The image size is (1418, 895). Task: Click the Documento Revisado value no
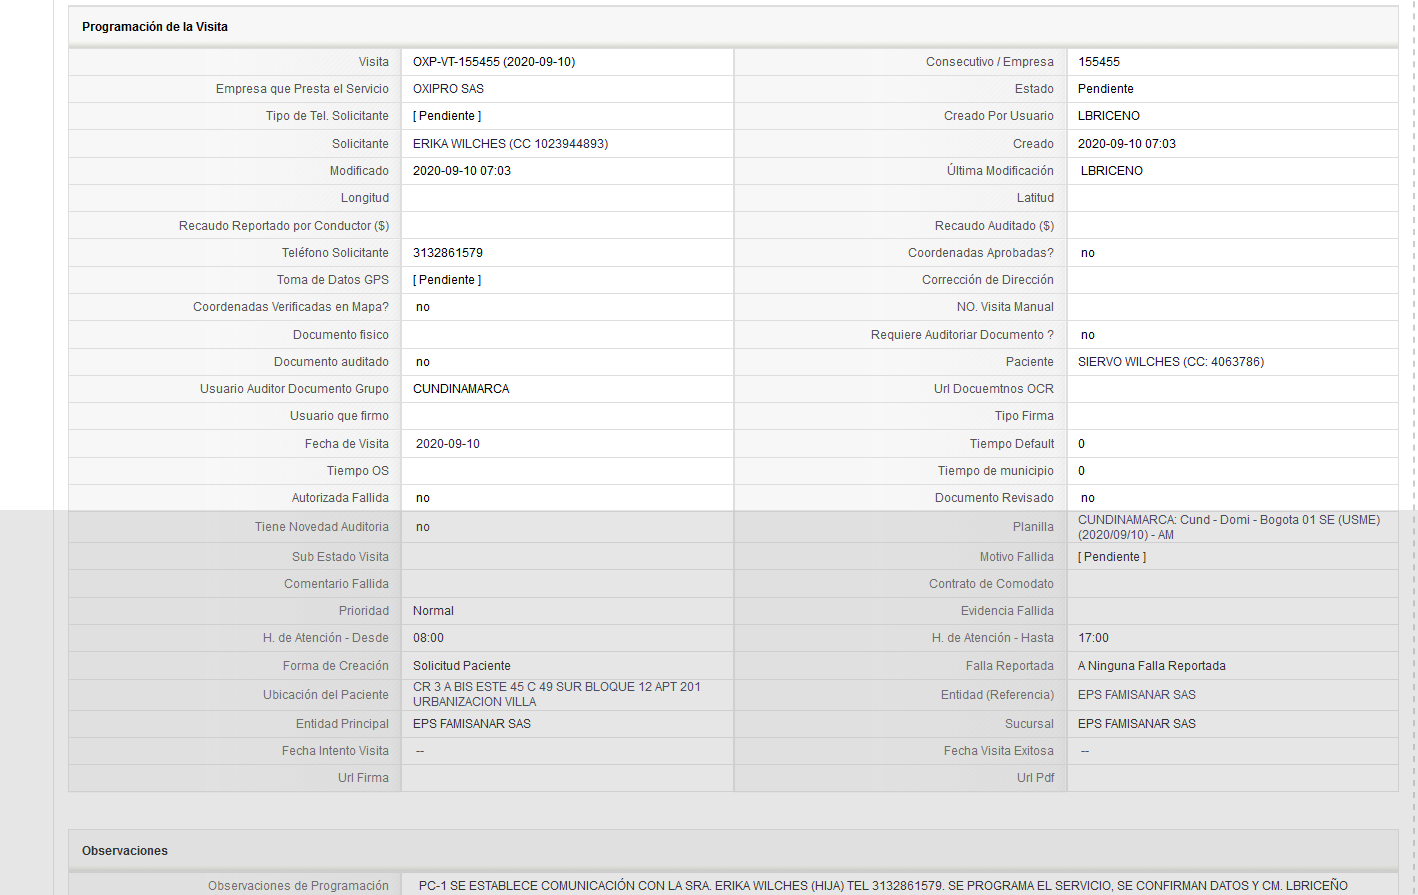[1088, 498]
